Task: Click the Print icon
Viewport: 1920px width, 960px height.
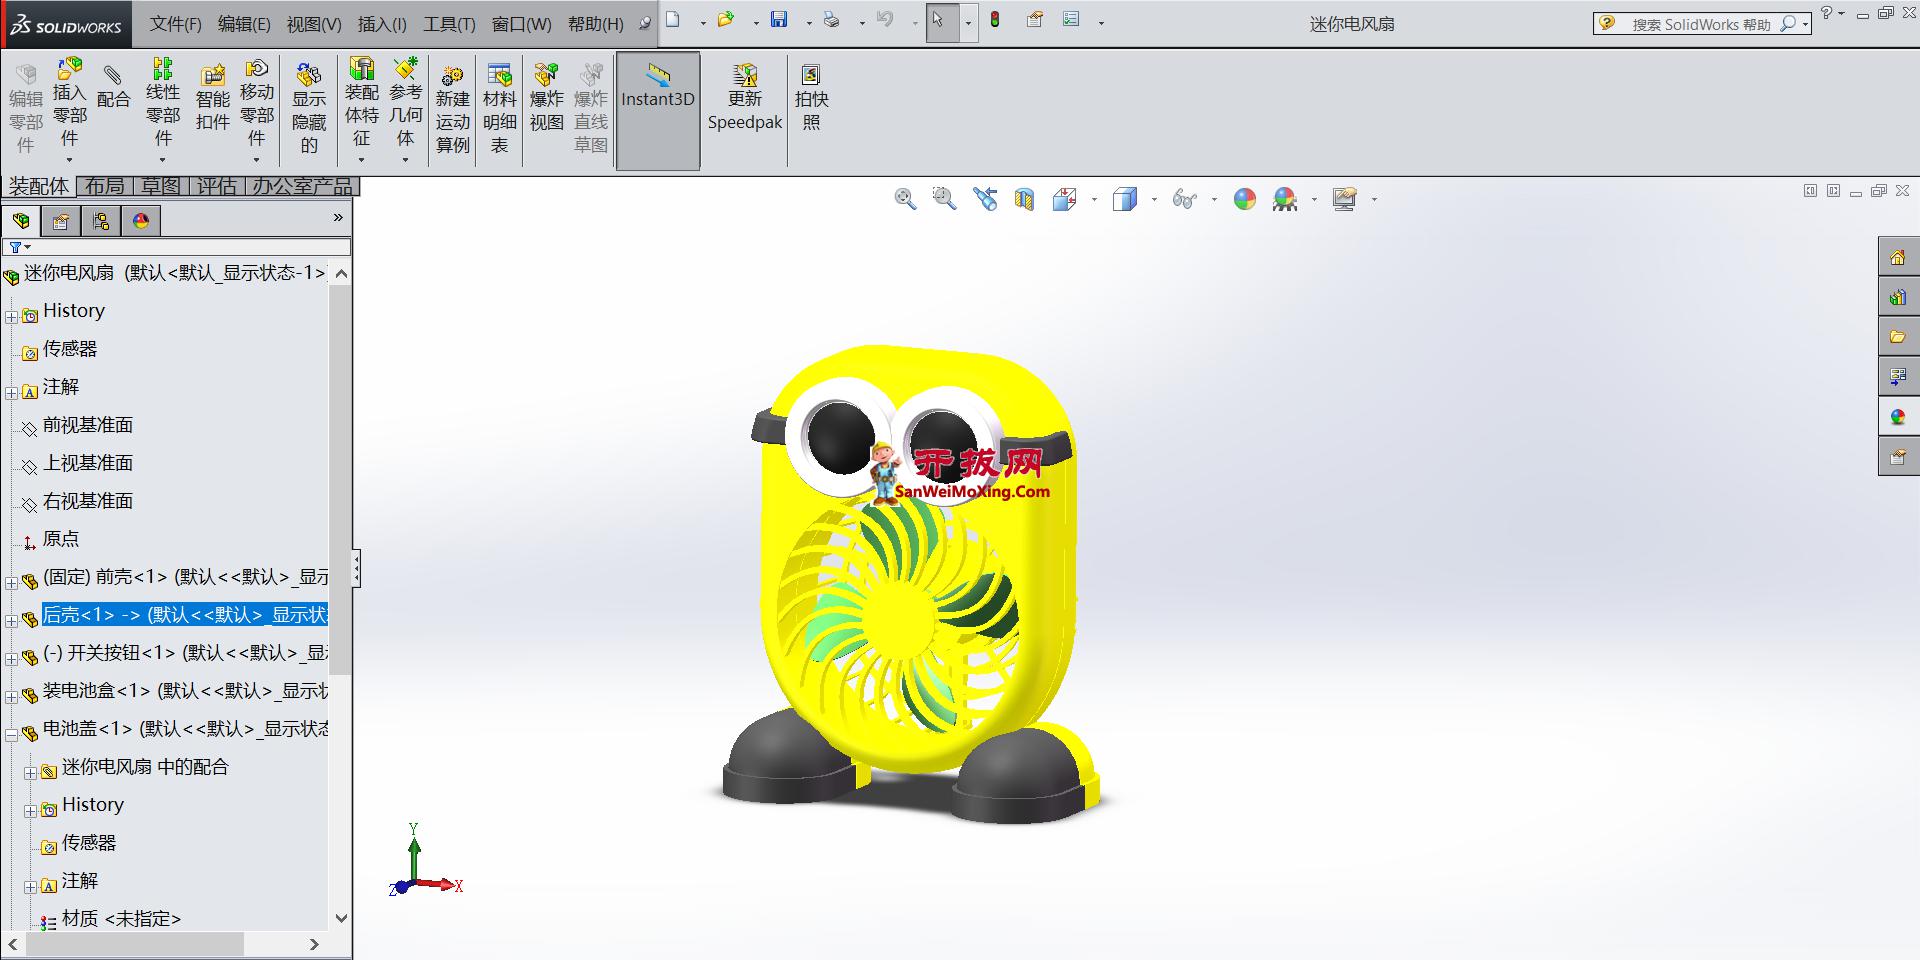Action: click(831, 19)
